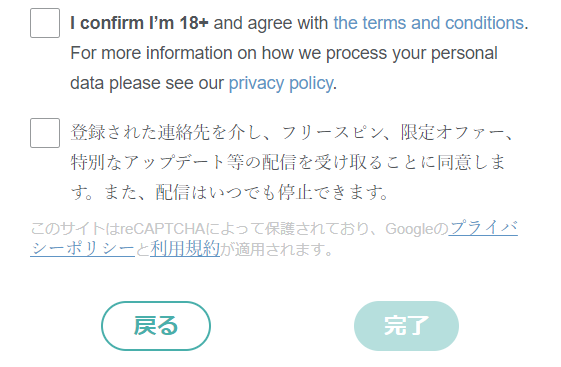This screenshot has width=561, height=367.
Task: Click the 特別なアップデート label line
Action: click(x=288, y=162)
